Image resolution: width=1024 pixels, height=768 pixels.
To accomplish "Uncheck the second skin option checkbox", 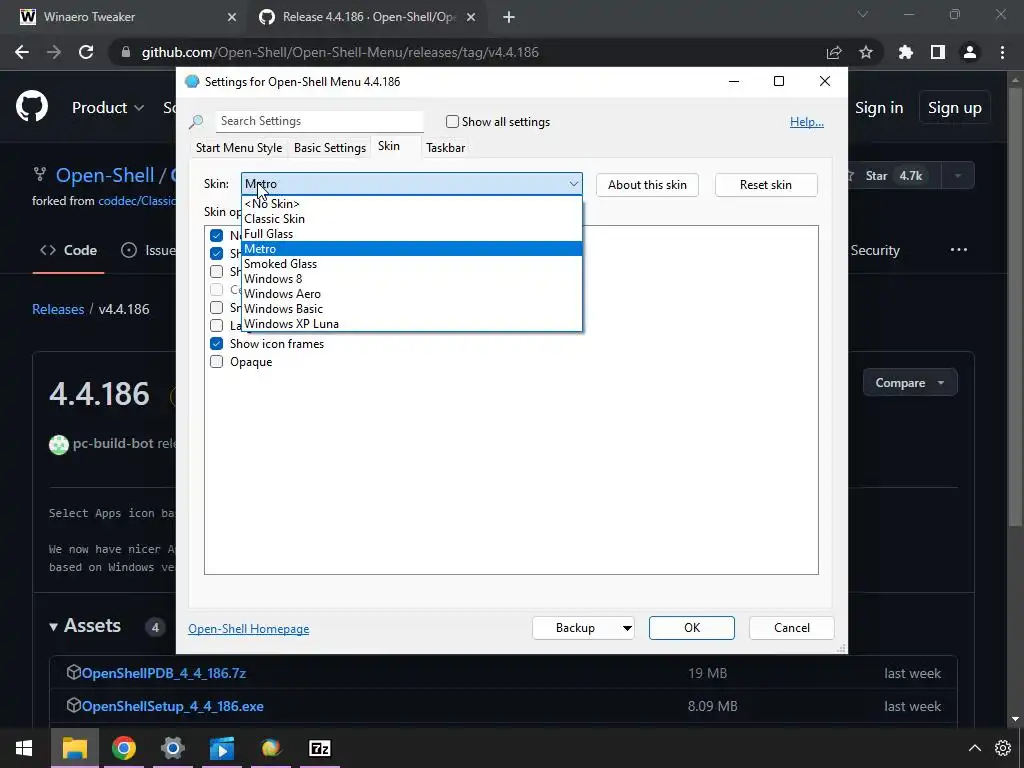I will (216, 253).
